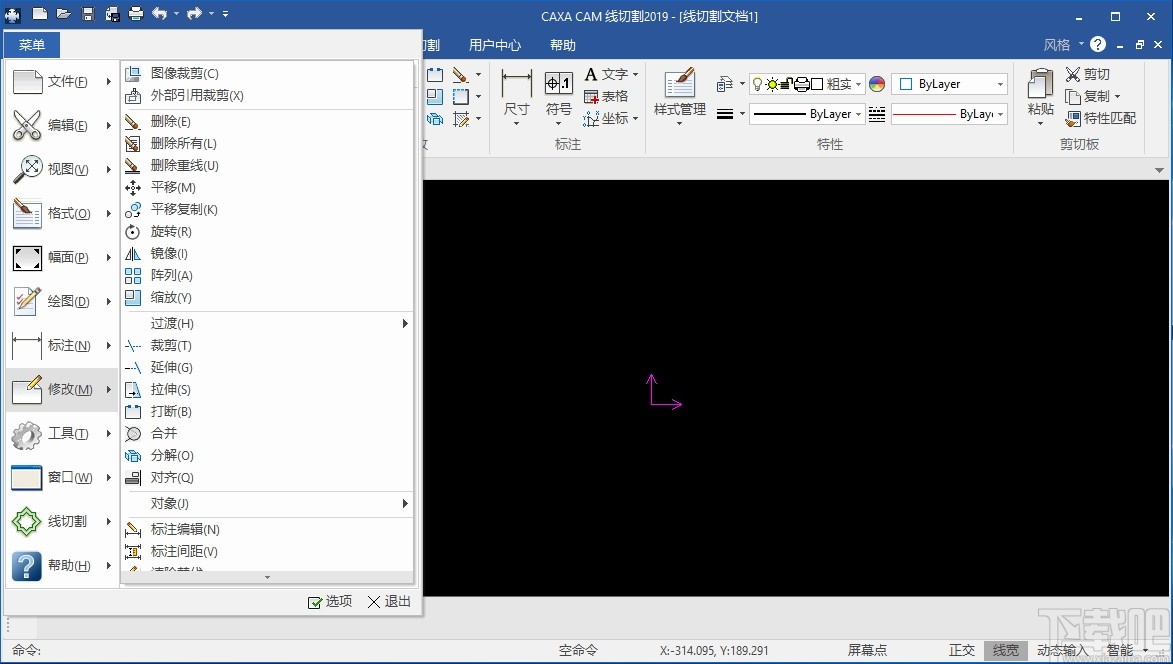This screenshot has width=1173, height=664.
Task: Choose Rotate 旋转(R)
Action: coord(267,232)
